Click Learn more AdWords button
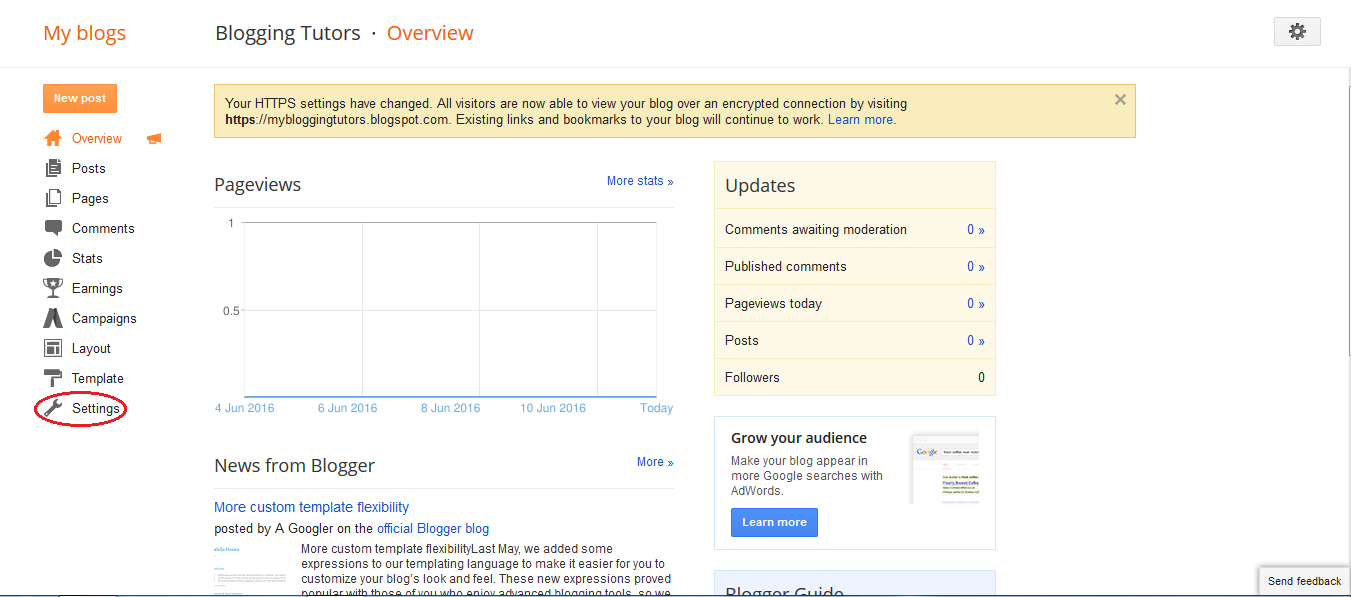The image size is (1351, 597). (774, 522)
